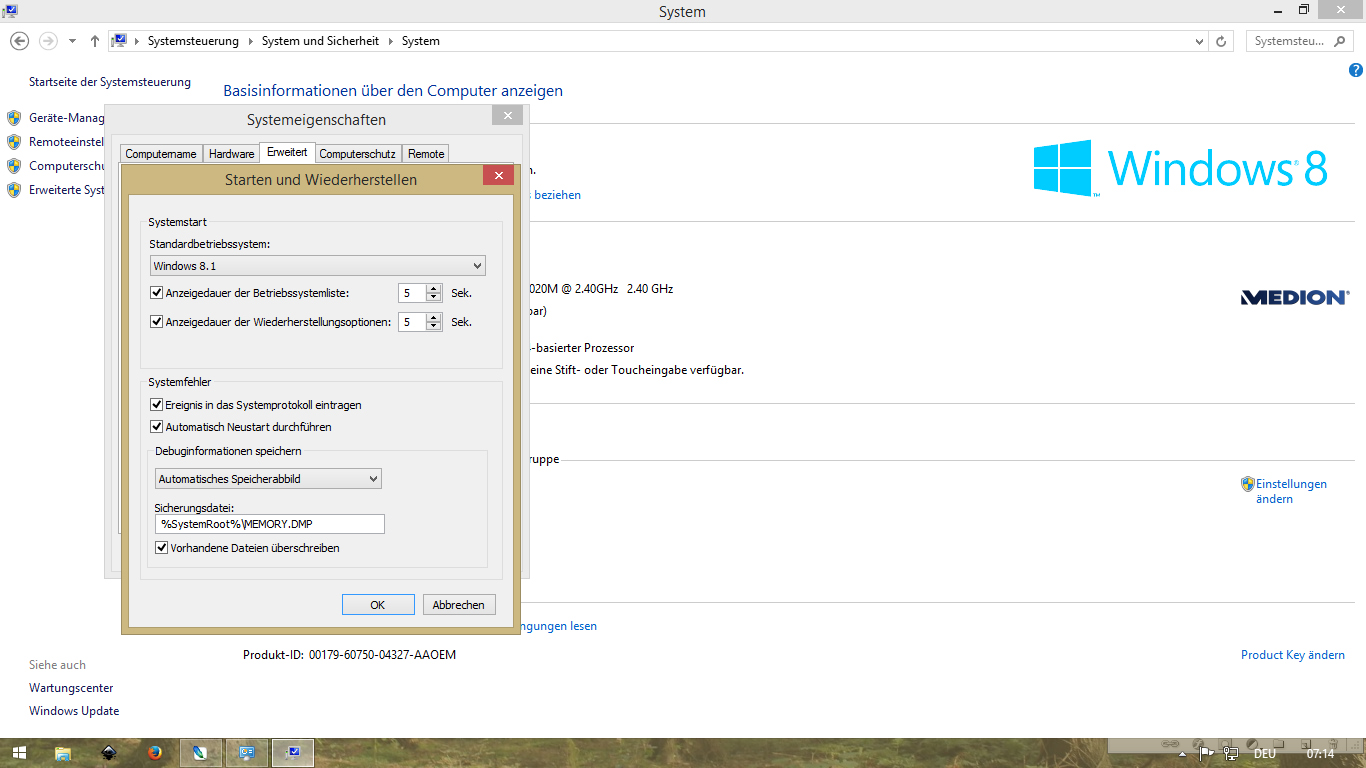Expand the breadcrumb arrow after System und Sicherheit
The height and width of the screenshot is (768, 1366).
(390, 41)
